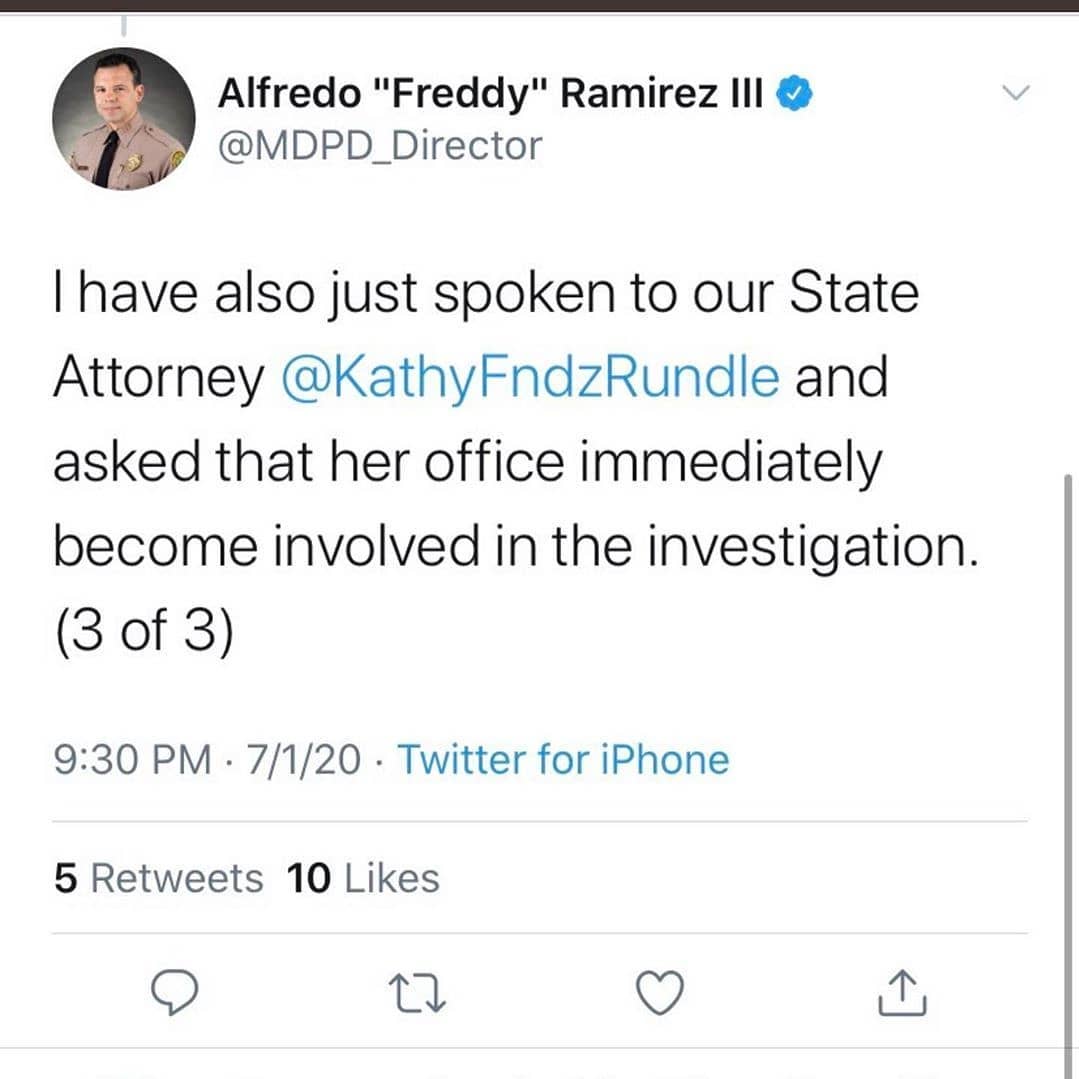The image size is (1079, 1079).
Task: Open the @KathyFndzRundle mention
Action: click(x=531, y=377)
